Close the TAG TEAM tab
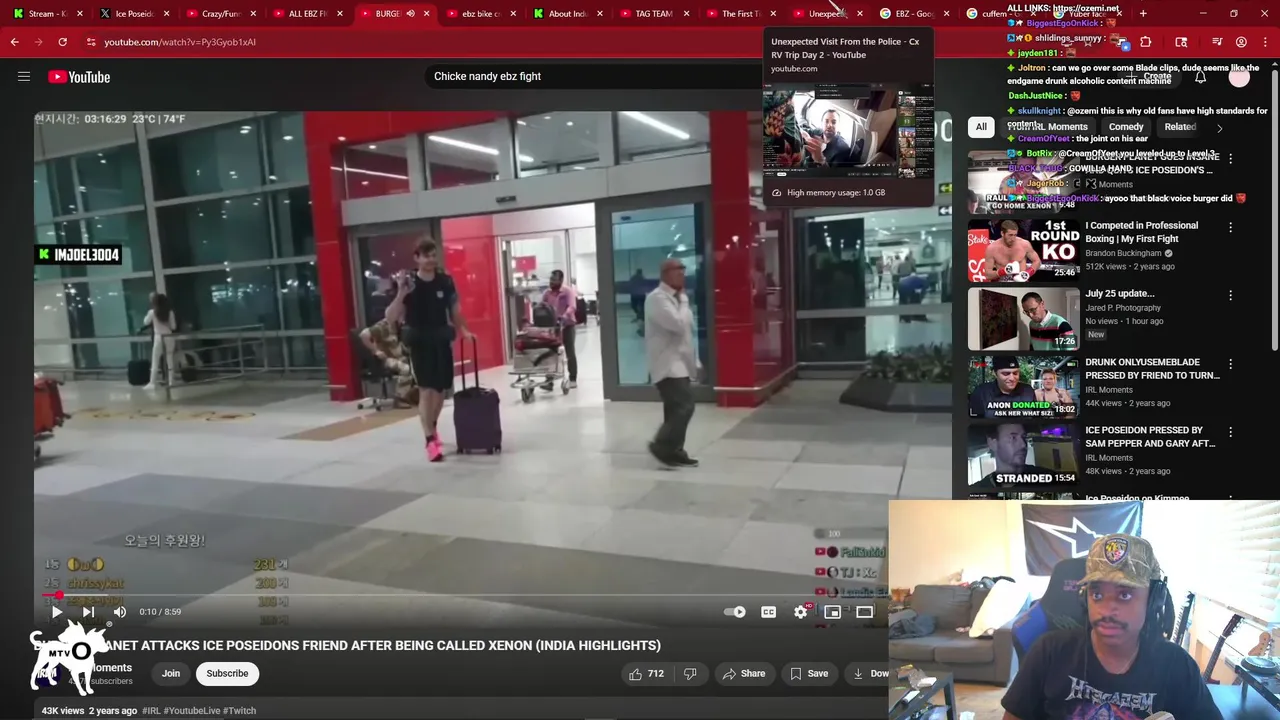Screen dimensions: 1280x720 pos(686,14)
